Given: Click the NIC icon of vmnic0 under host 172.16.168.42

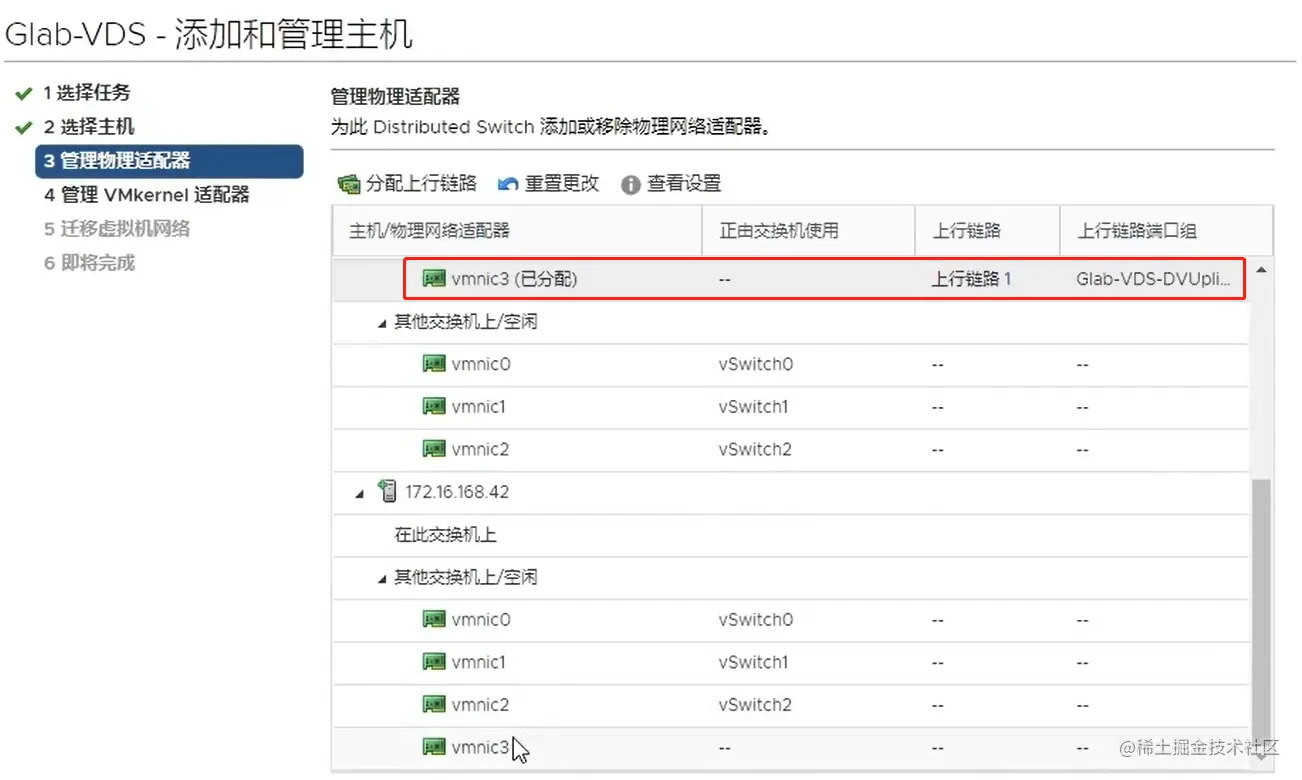Looking at the screenshot, I should click(434, 619).
